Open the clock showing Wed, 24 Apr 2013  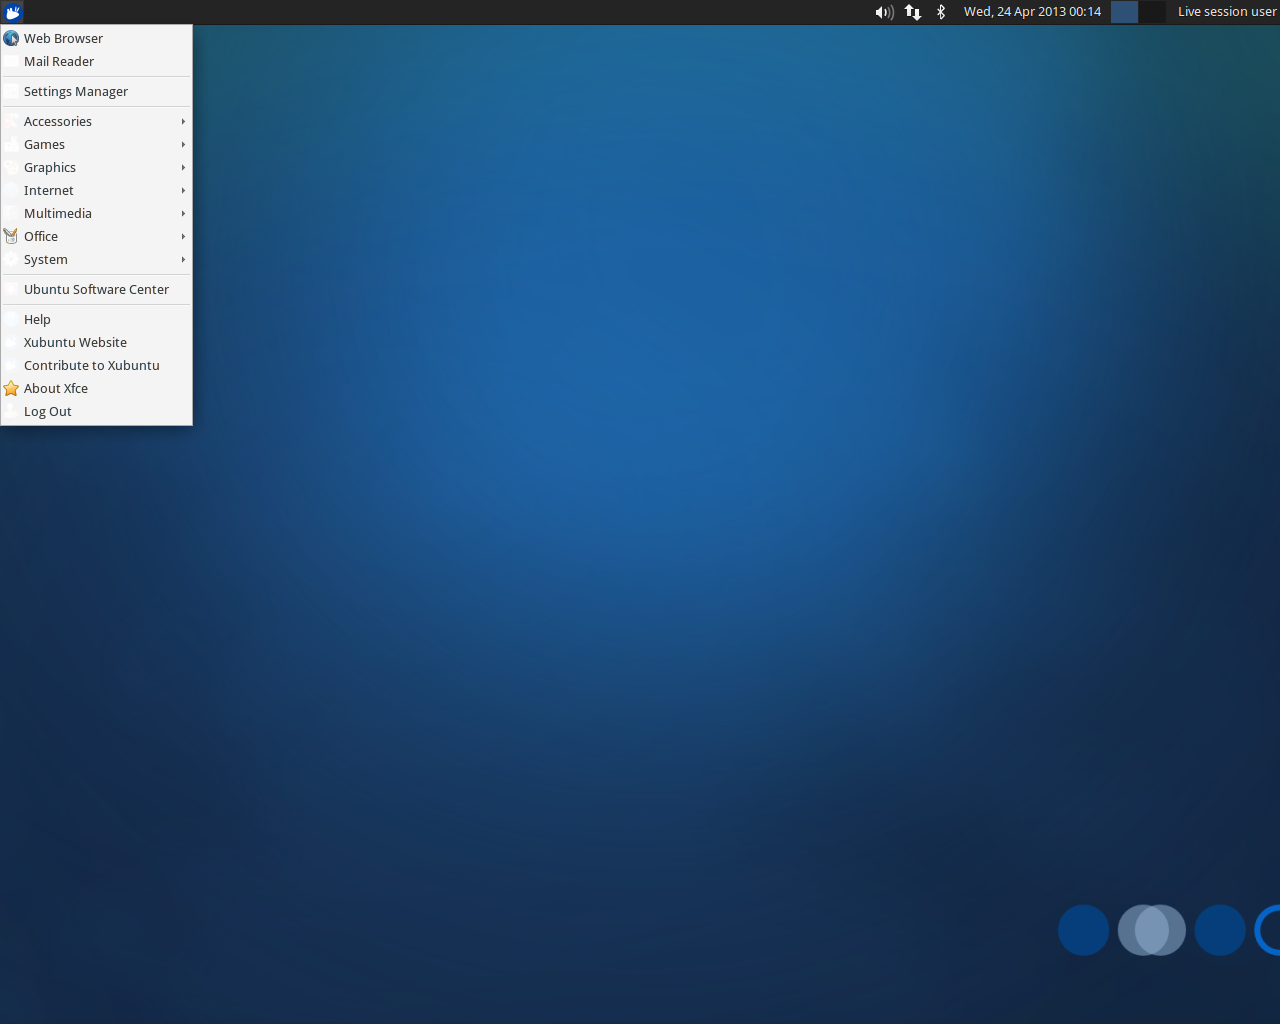1032,12
